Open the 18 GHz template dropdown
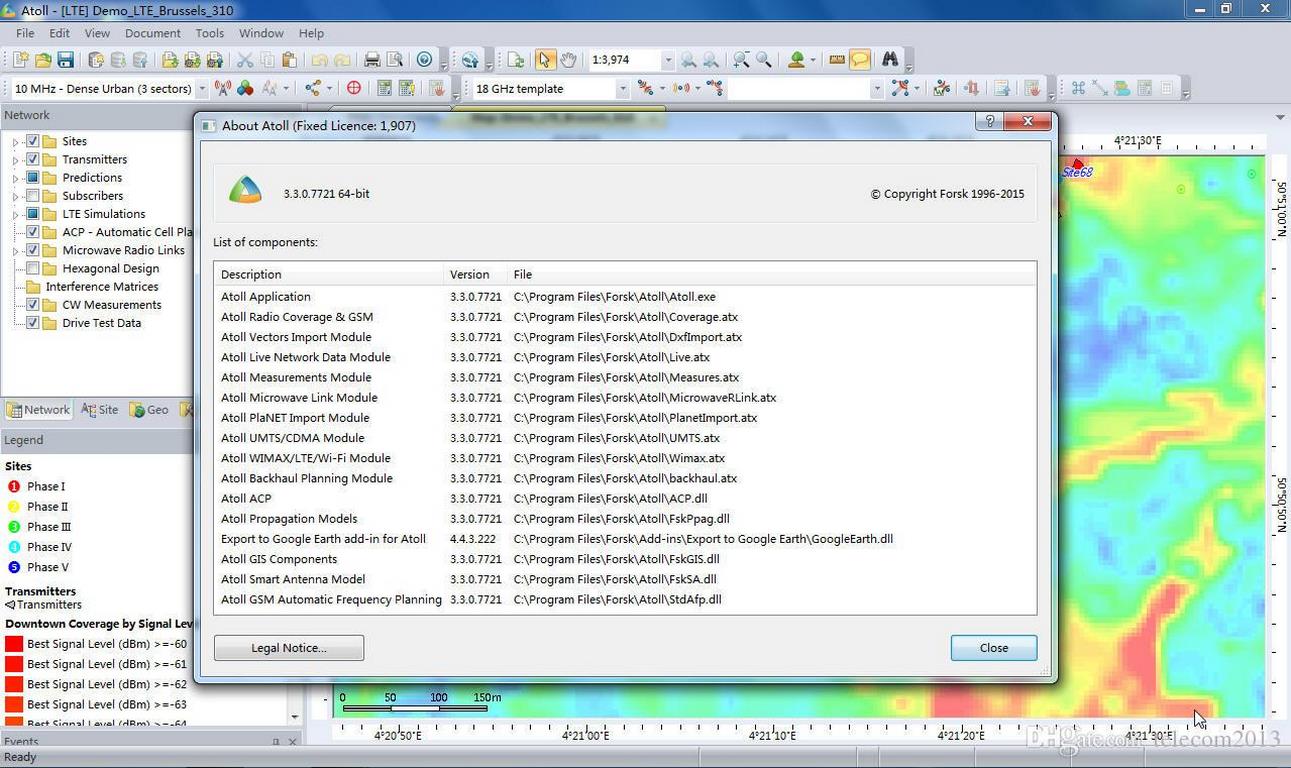 coord(622,89)
